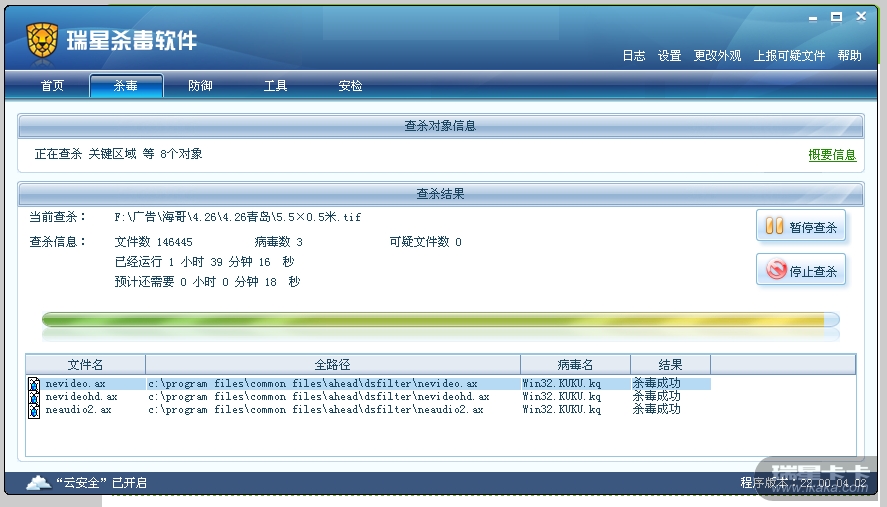This screenshot has height=507, width=887.
Task: Click the “云安全”已开启 status text
Action: (x=101, y=483)
